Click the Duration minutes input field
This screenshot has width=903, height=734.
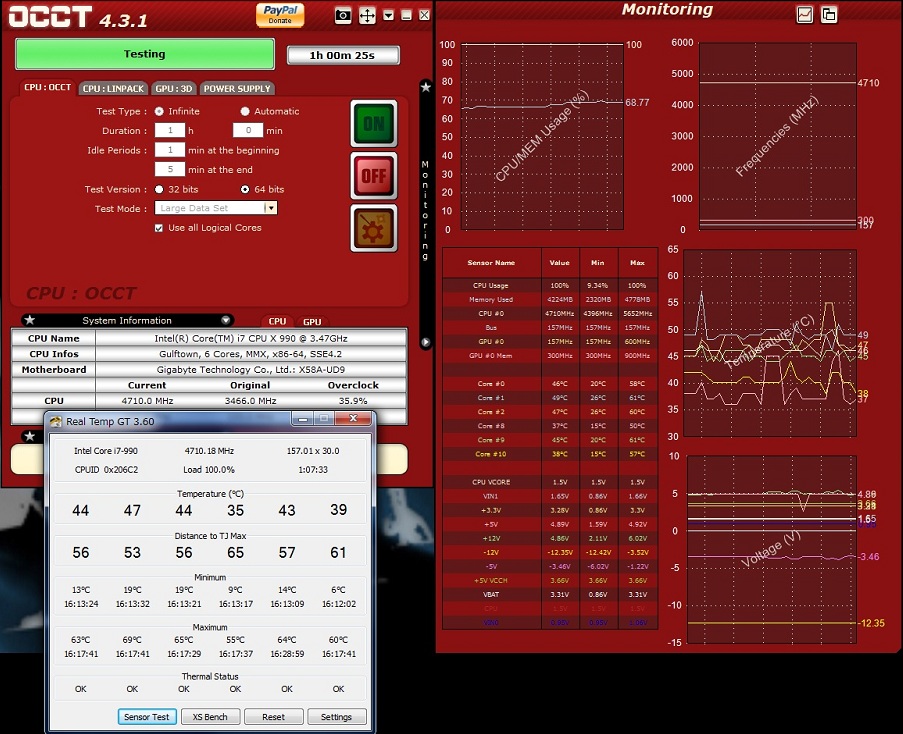click(248, 130)
